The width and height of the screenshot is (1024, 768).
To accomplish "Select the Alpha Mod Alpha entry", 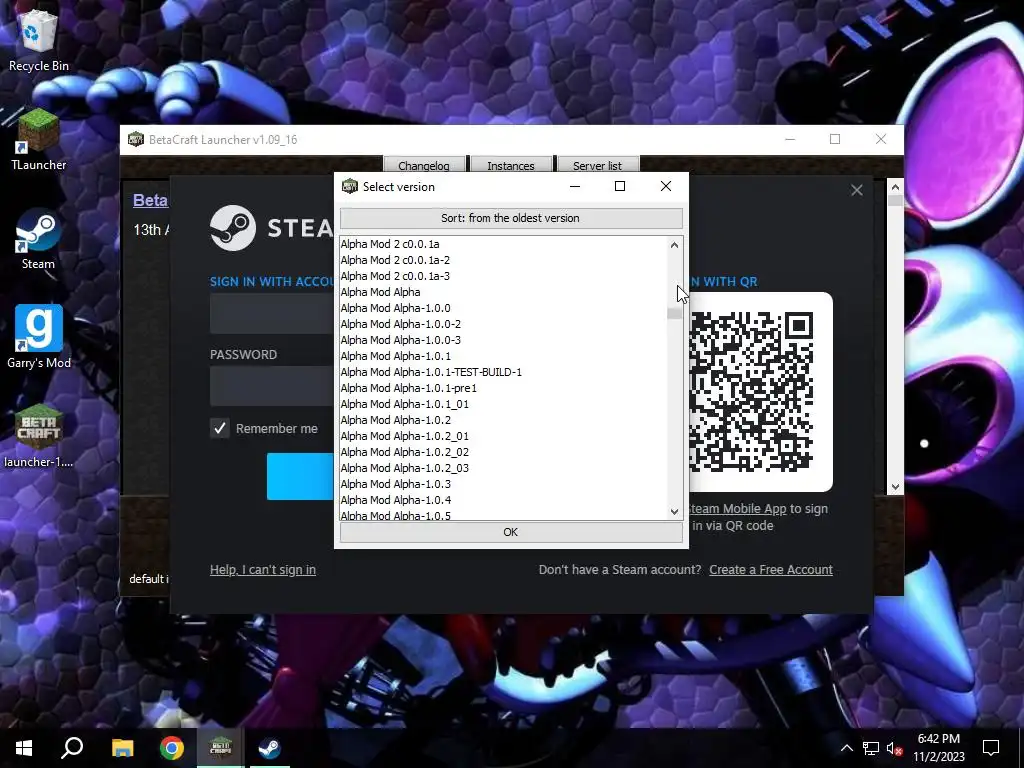I will click(x=503, y=292).
